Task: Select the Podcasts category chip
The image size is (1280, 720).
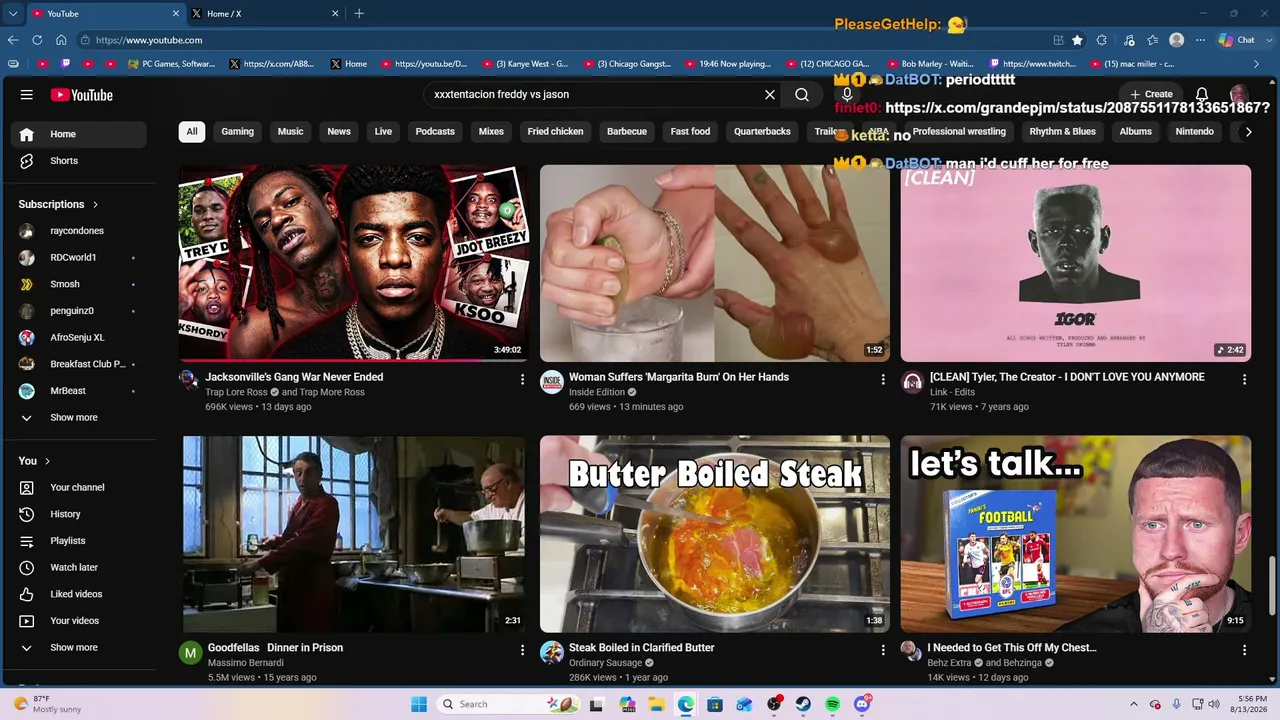Action: click(435, 132)
